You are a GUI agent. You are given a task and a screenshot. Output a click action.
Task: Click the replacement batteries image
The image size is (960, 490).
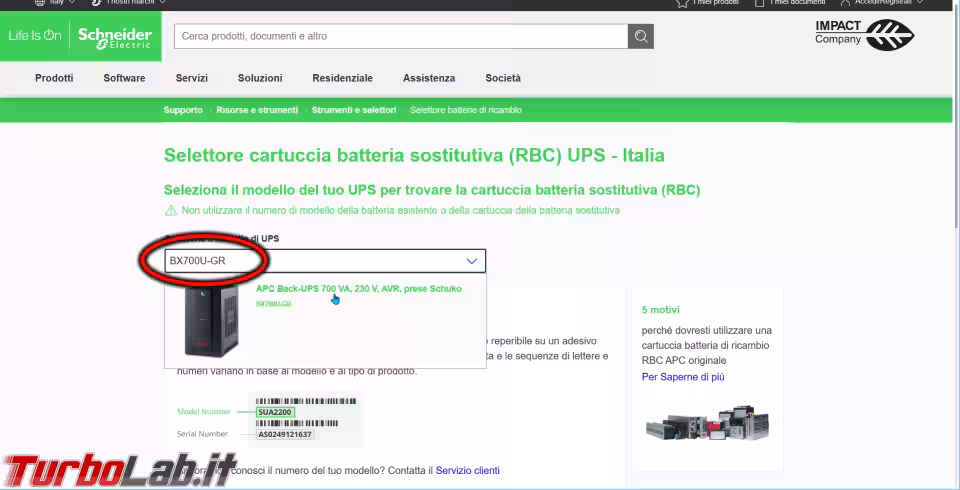pyautogui.click(x=706, y=422)
